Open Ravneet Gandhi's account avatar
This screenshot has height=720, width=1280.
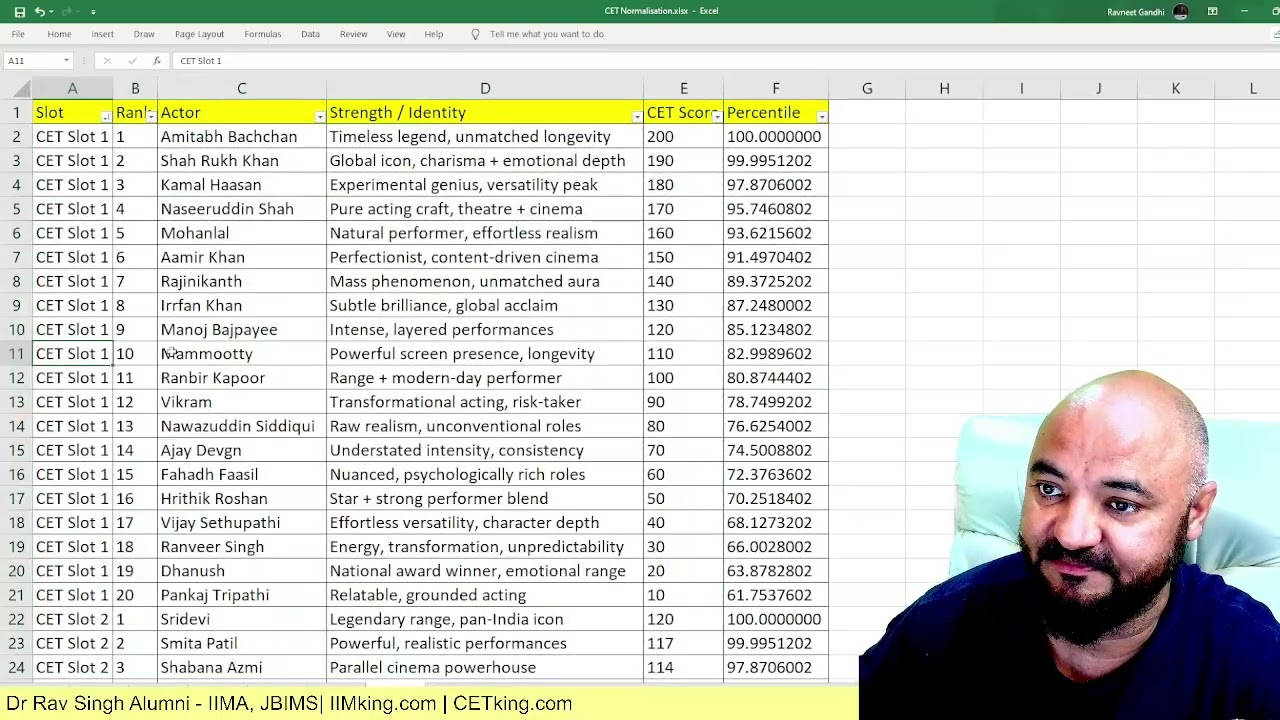coord(1181,11)
